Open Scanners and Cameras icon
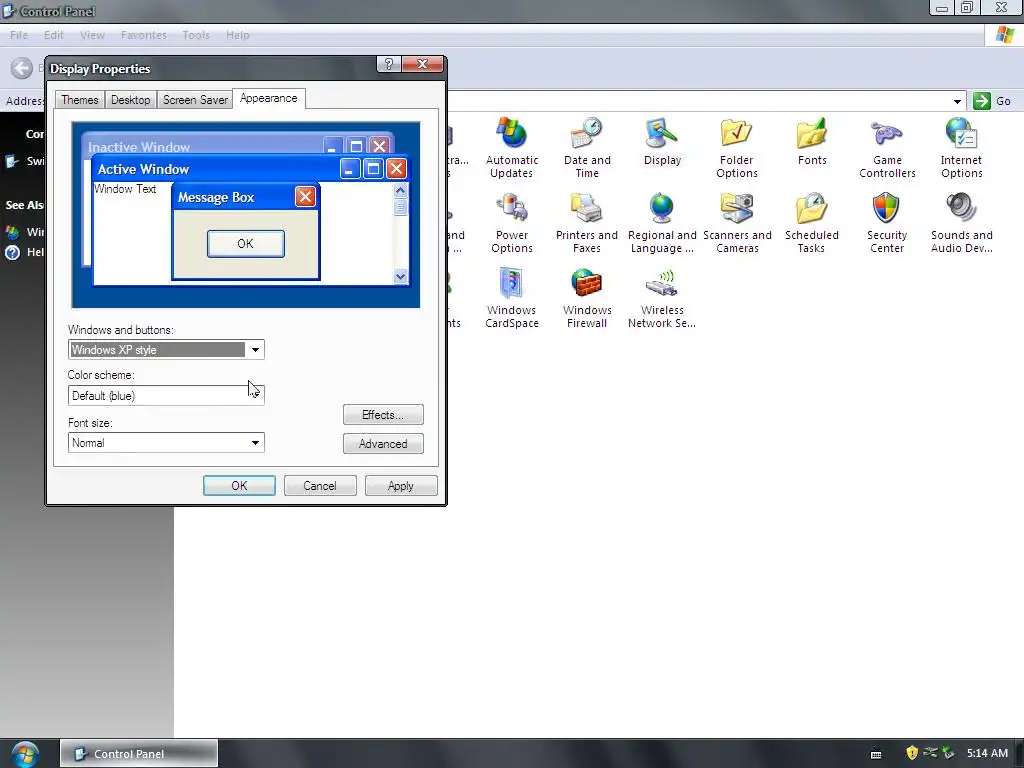 coord(737,223)
